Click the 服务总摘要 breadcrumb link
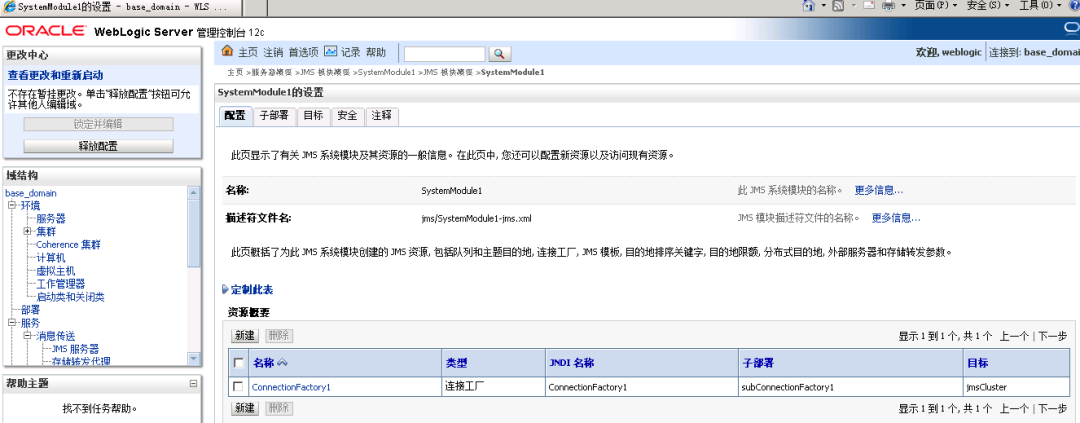Viewport: 1080px width, 423px height. (x=271, y=72)
